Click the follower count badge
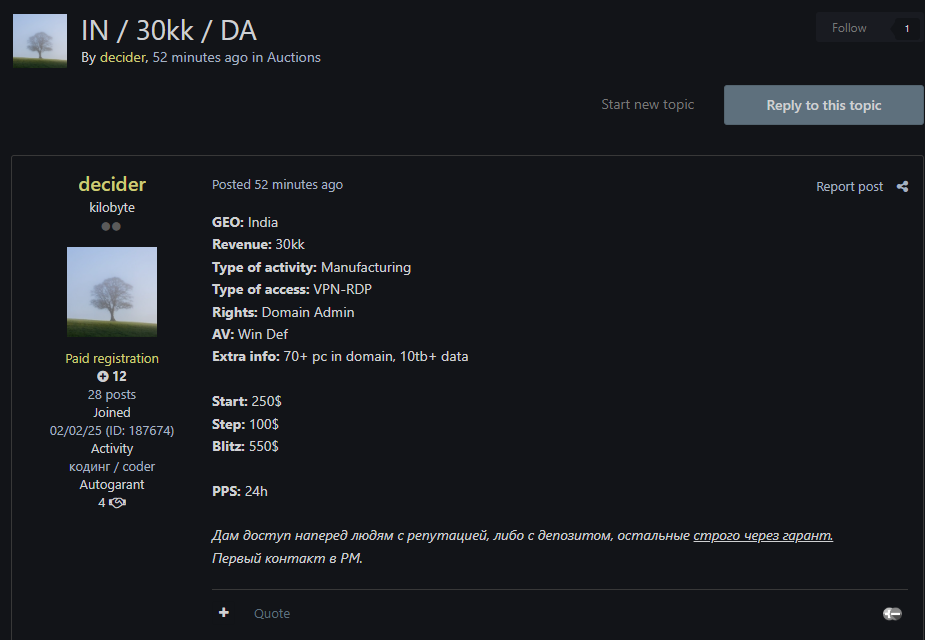The width and height of the screenshot is (925, 640). (907, 28)
